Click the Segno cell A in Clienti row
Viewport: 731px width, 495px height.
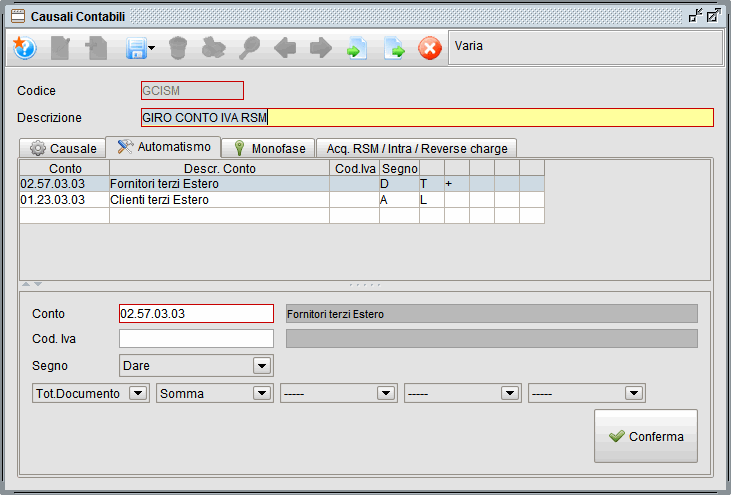(x=400, y=199)
